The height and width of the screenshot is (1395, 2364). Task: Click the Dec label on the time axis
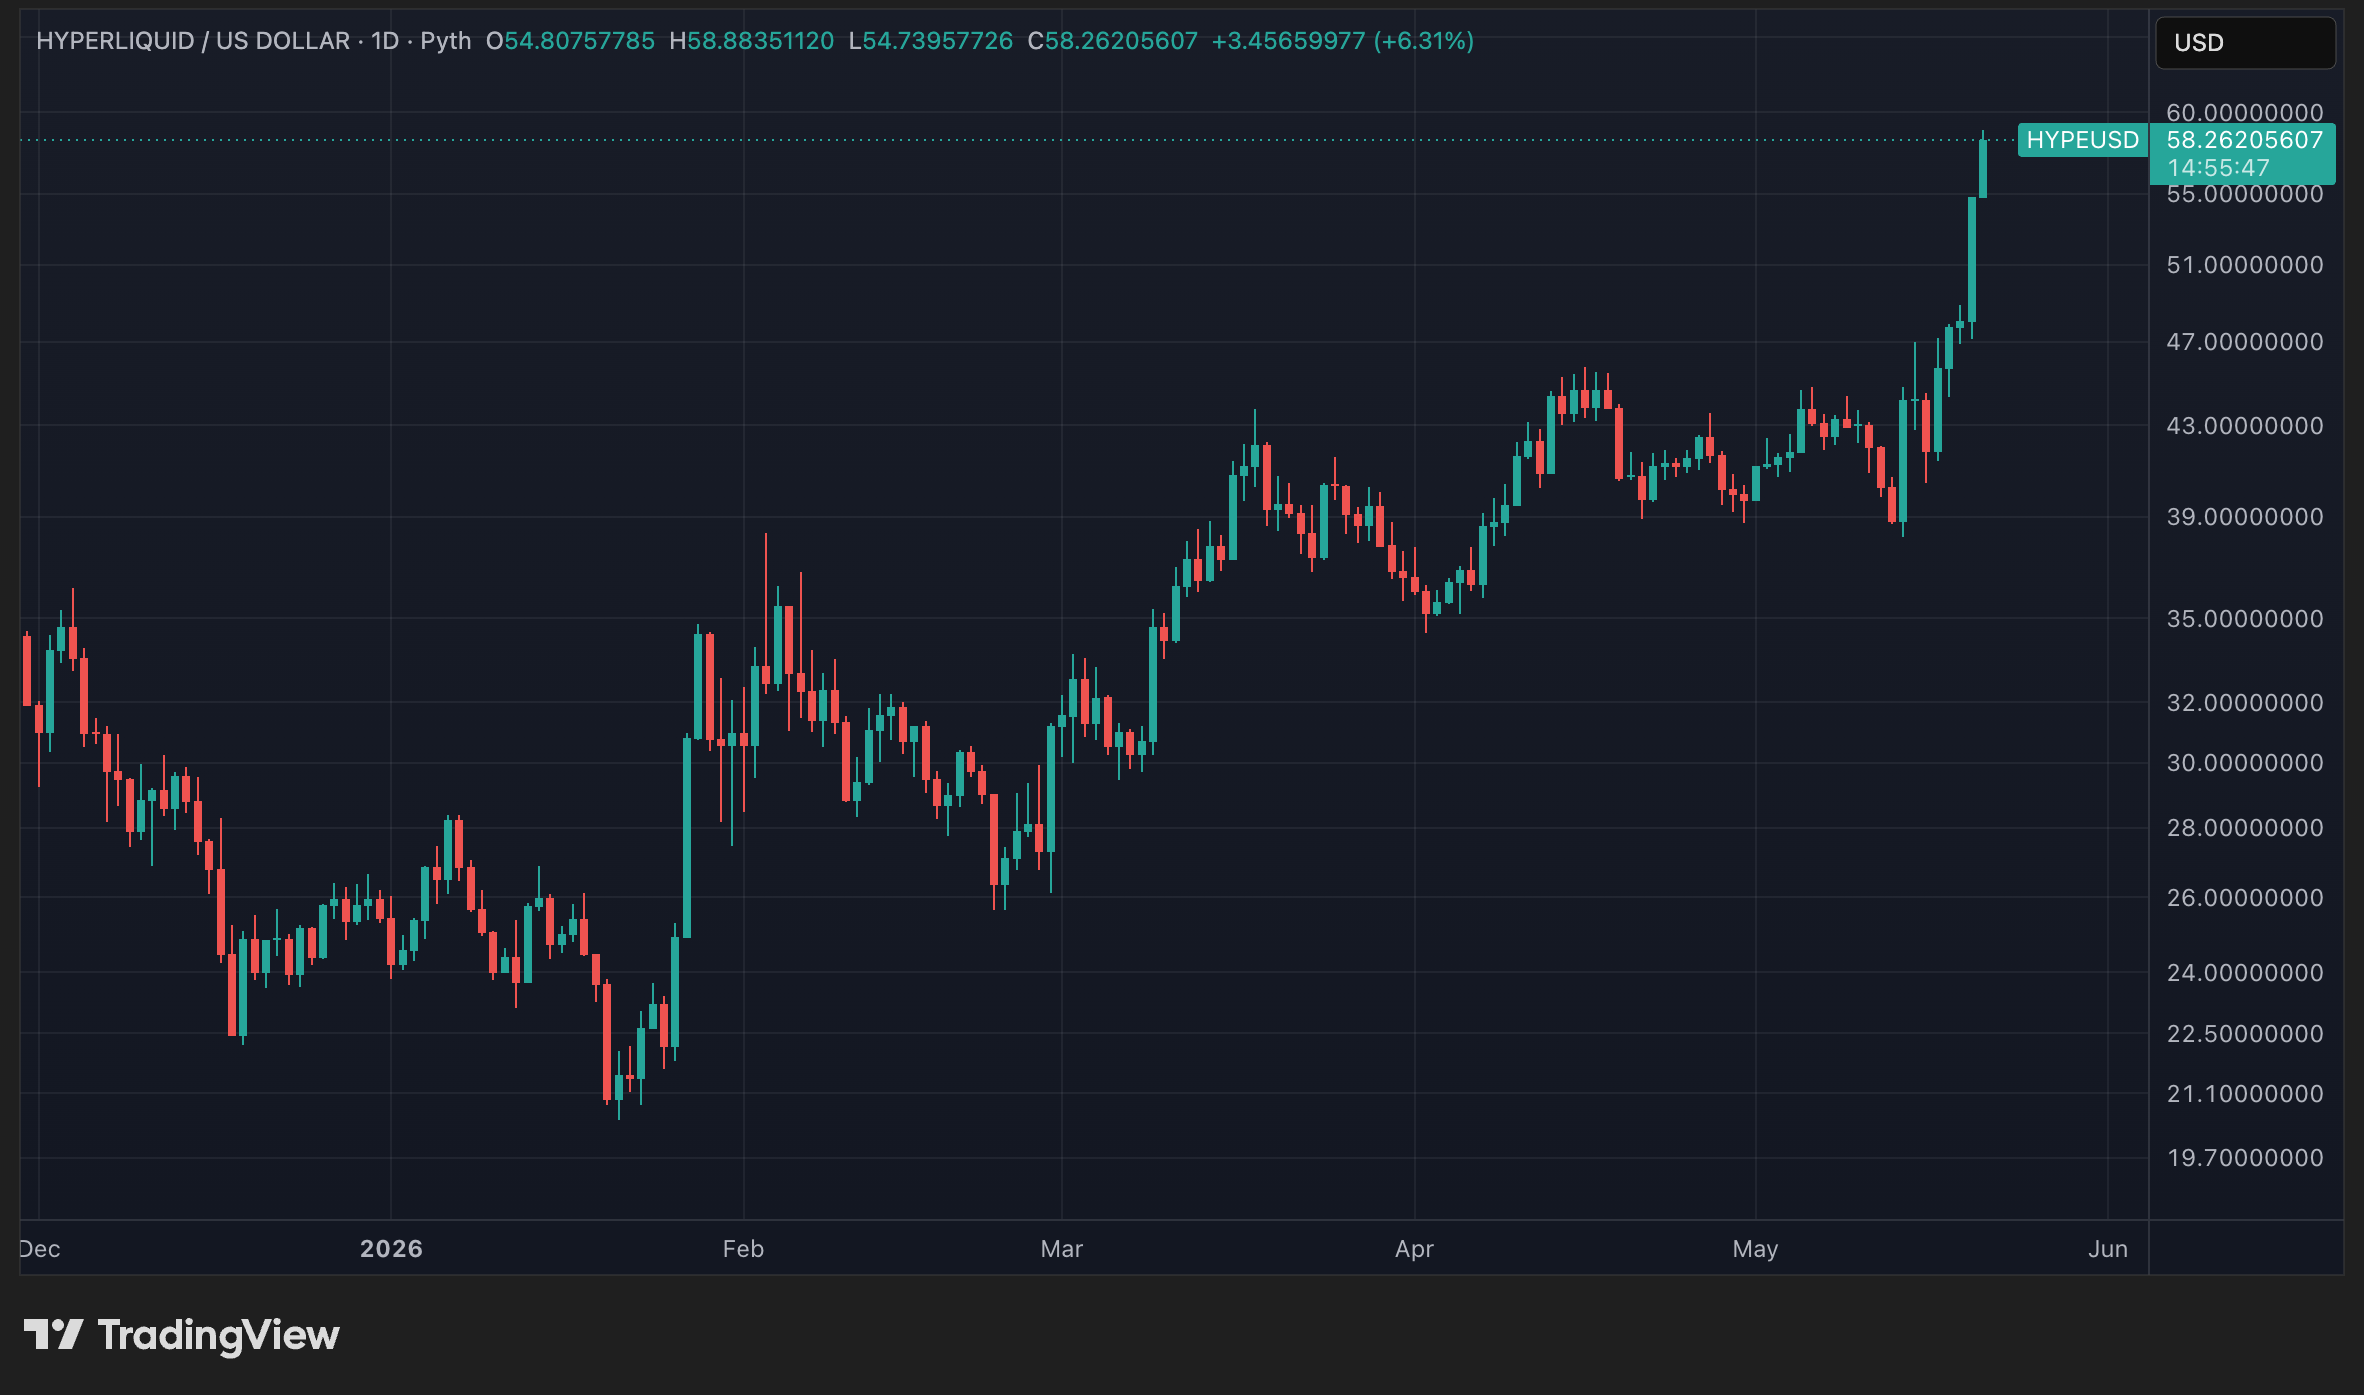(x=40, y=1249)
